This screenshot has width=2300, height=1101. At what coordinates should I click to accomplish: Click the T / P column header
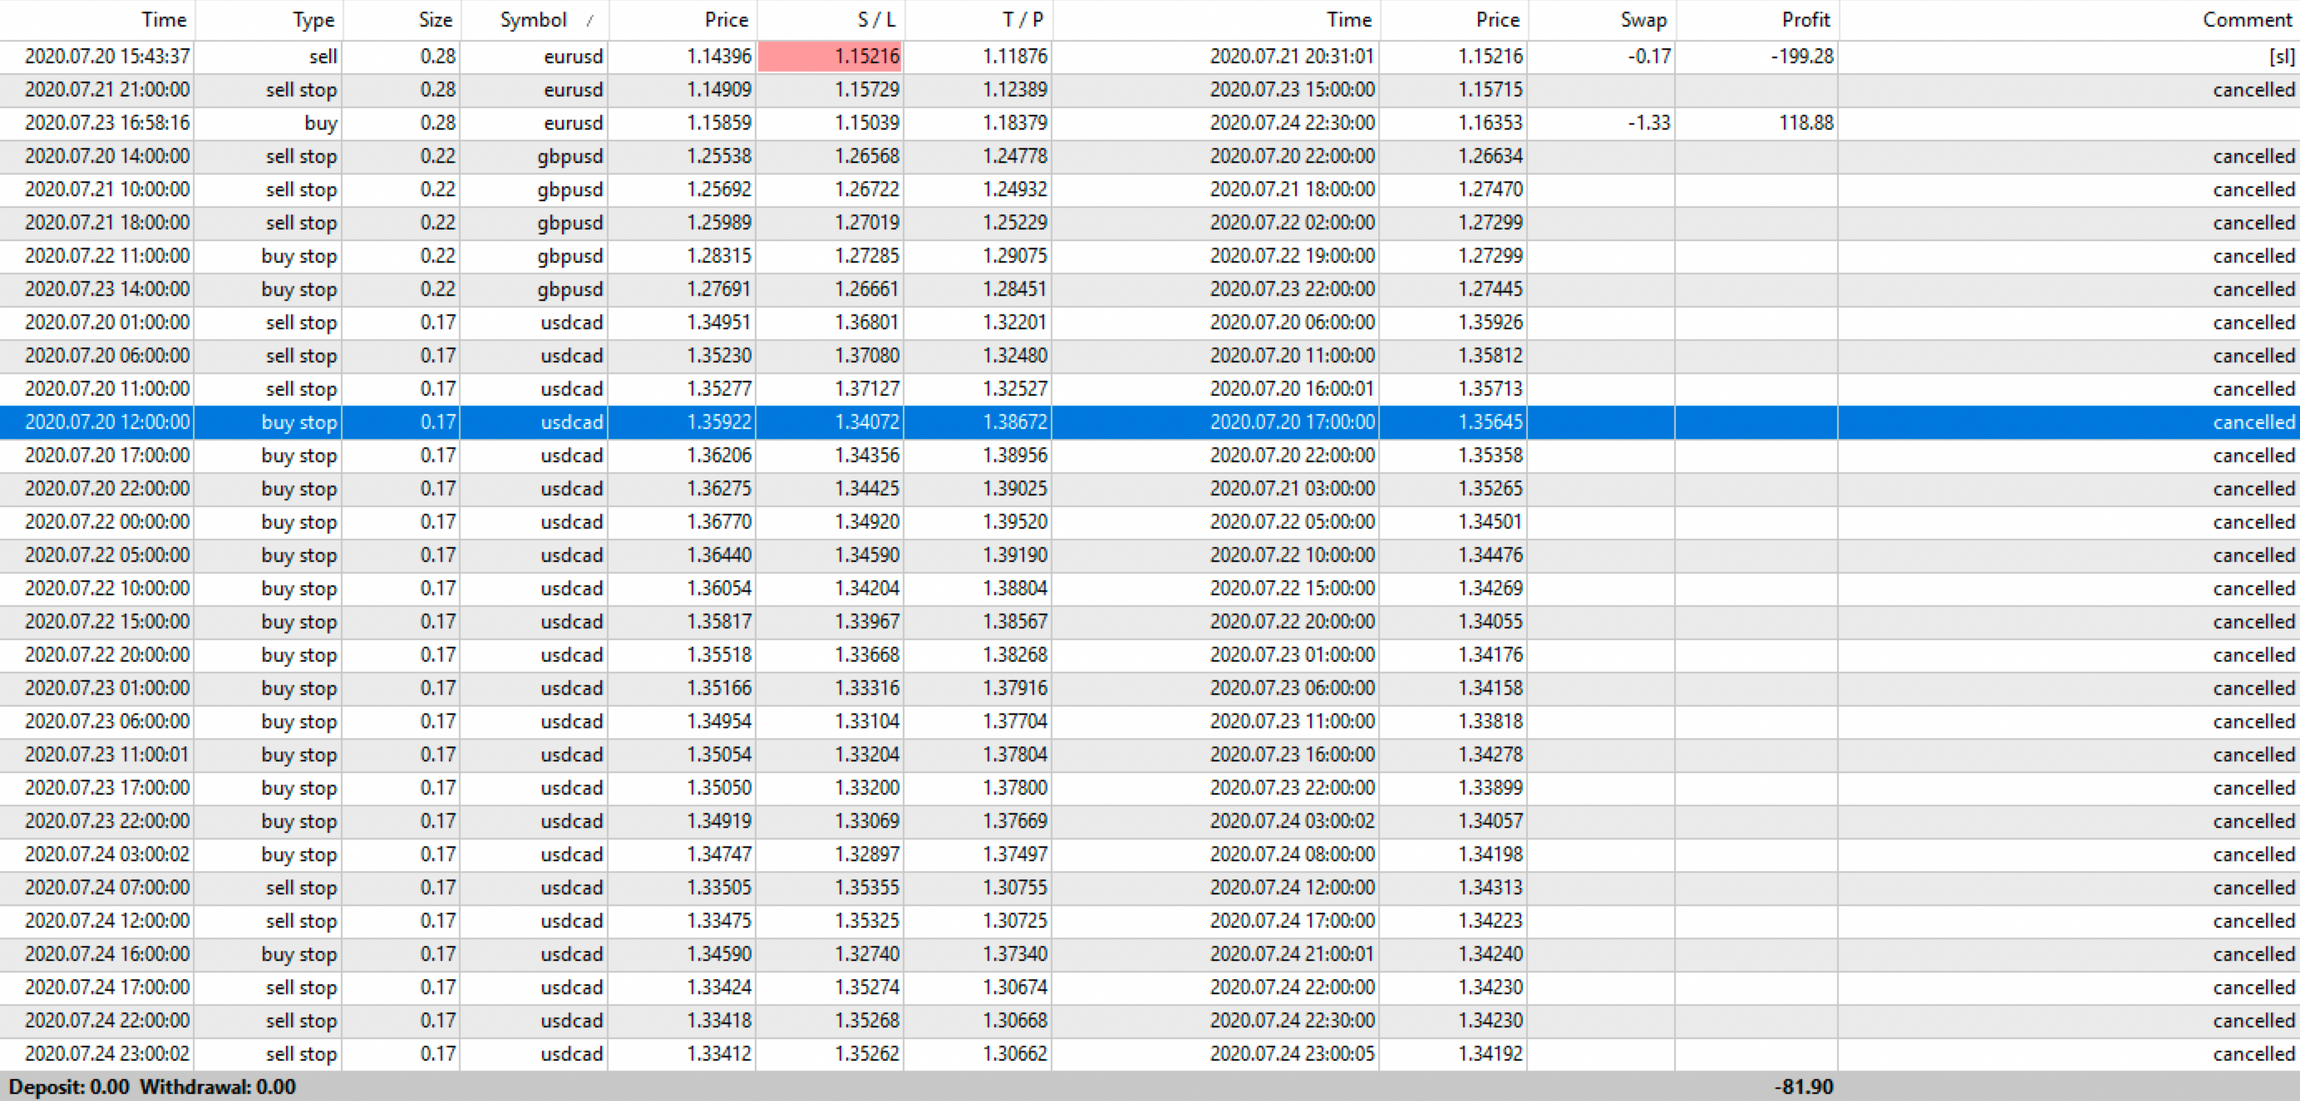pos(1022,20)
